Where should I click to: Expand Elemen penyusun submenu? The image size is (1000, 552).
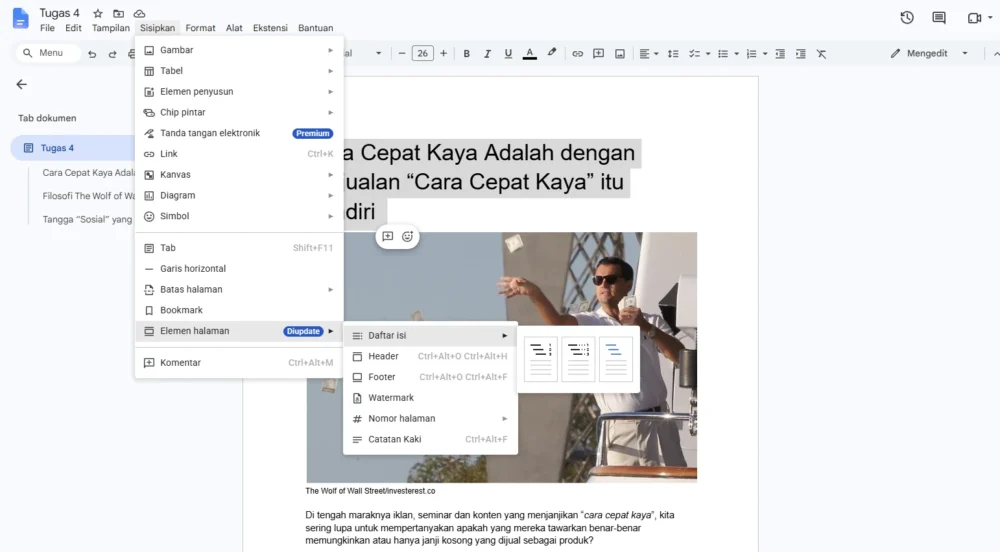[239, 92]
